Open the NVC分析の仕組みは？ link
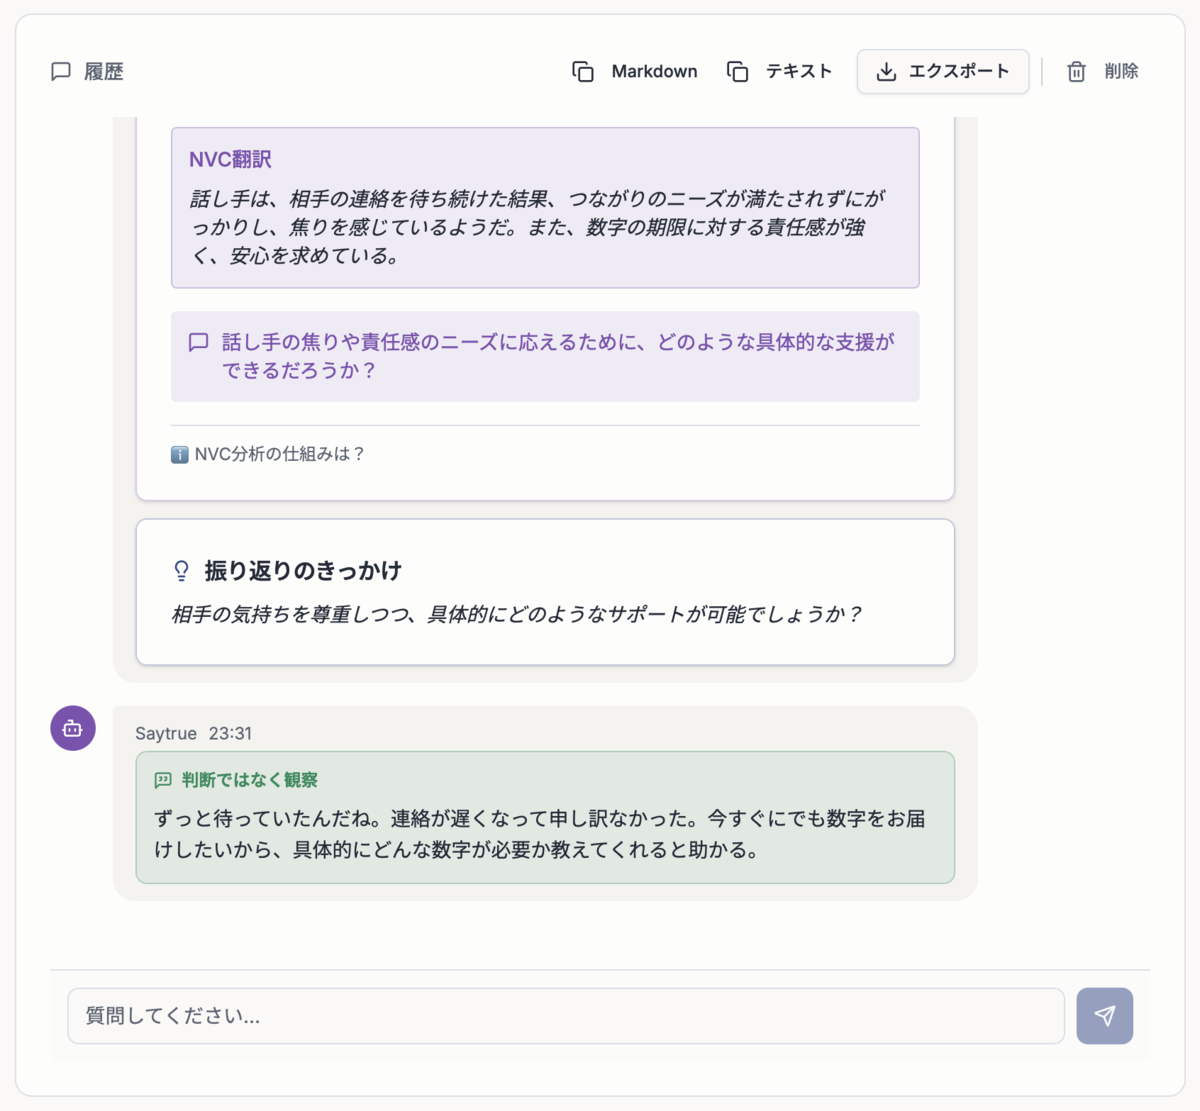The image size is (1200, 1111). tap(279, 454)
